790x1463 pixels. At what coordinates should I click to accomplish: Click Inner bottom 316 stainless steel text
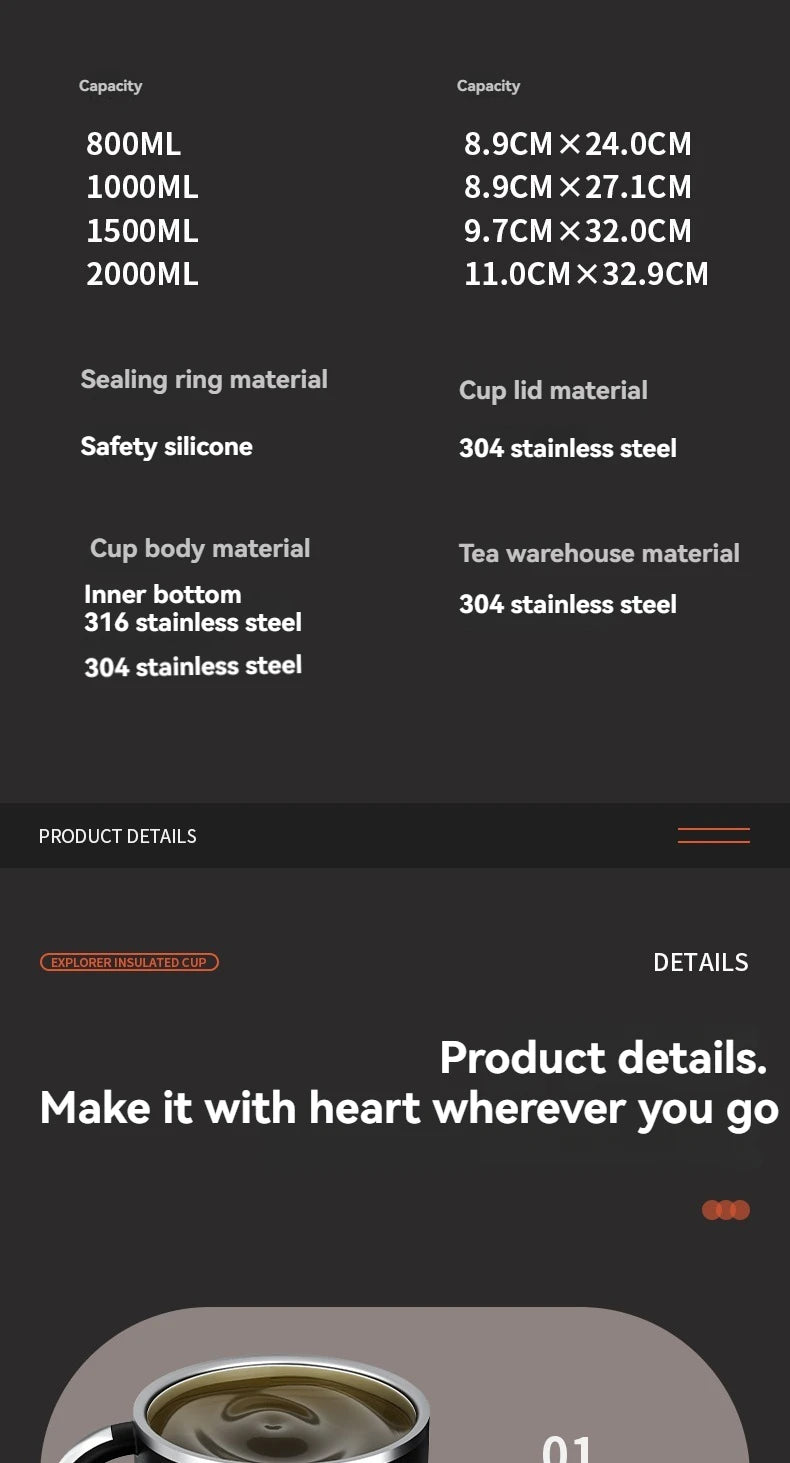[x=192, y=608]
